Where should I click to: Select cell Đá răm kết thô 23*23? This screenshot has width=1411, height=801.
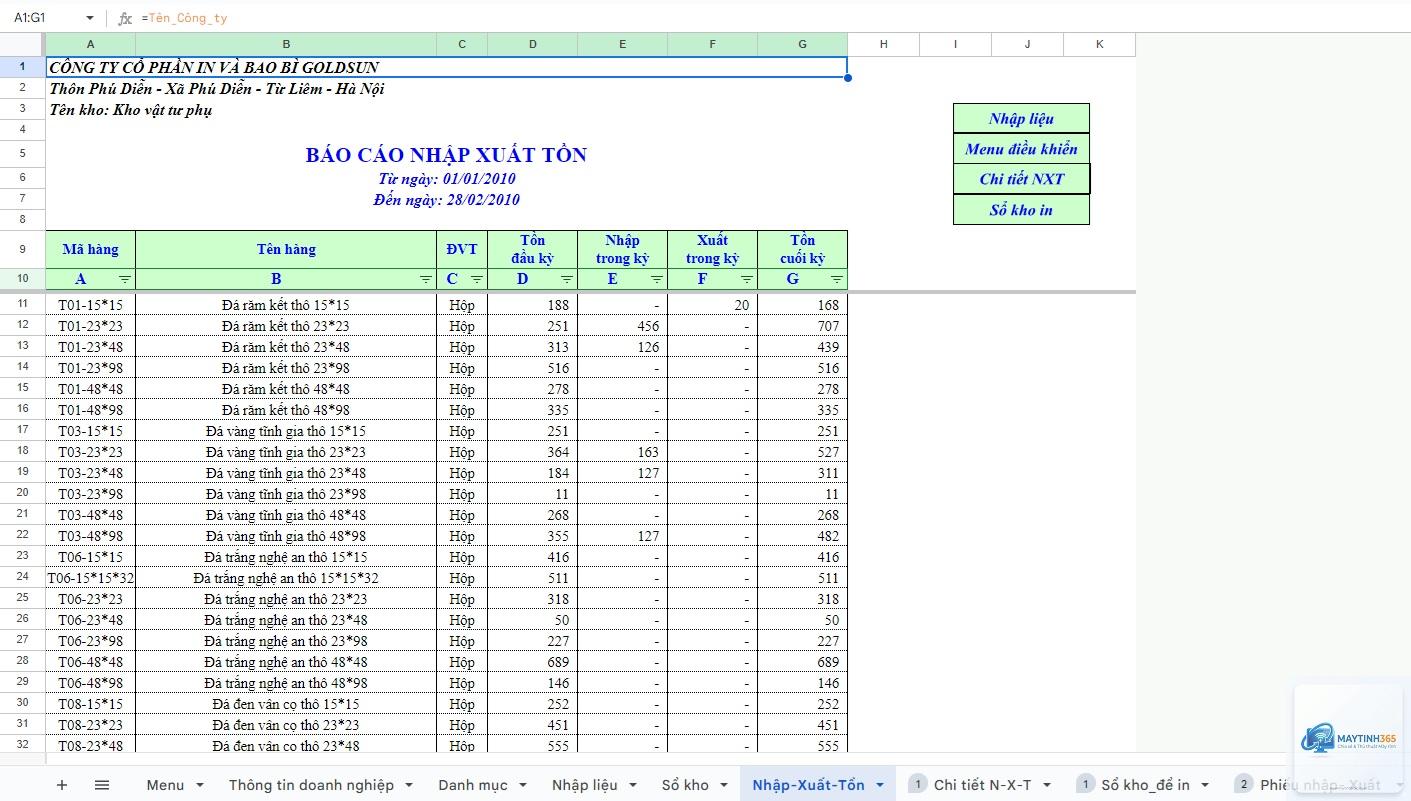tap(286, 326)
